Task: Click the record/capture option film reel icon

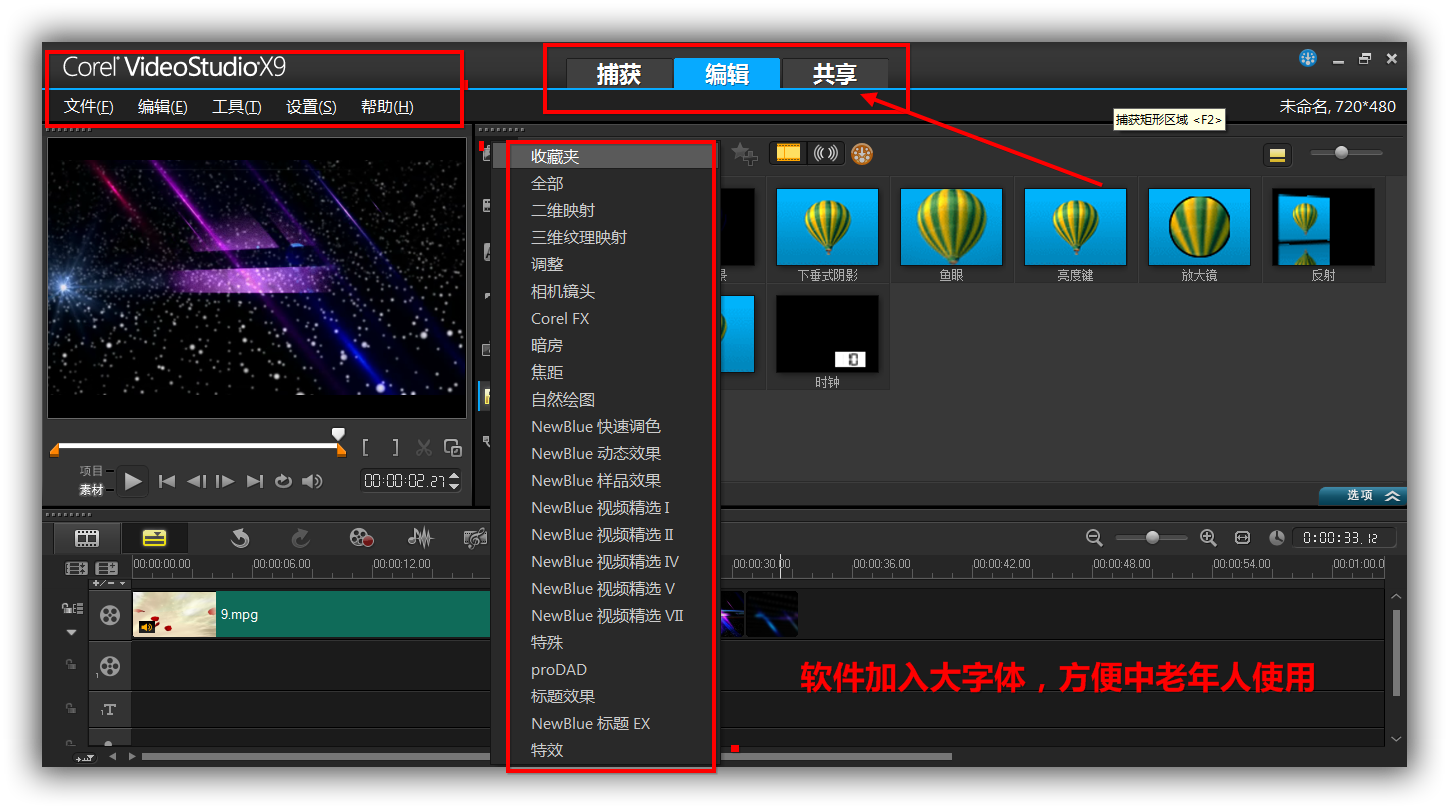Action: click(361, 538)
